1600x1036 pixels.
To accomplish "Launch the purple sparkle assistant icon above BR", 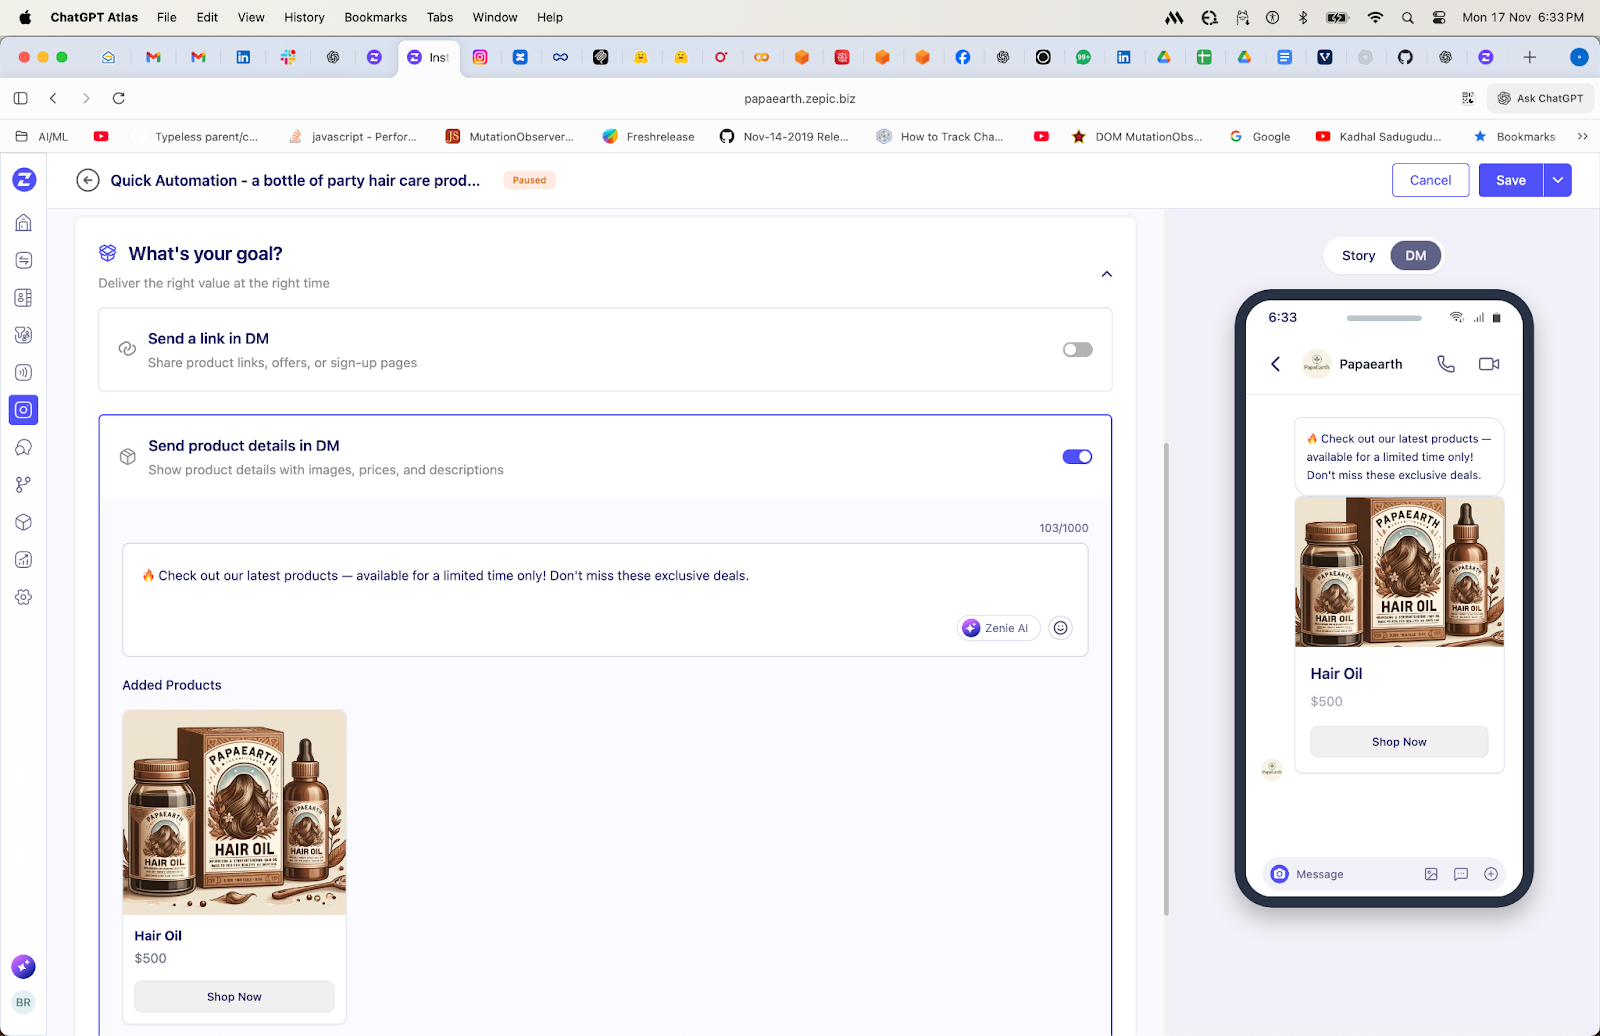I will 24,966.
